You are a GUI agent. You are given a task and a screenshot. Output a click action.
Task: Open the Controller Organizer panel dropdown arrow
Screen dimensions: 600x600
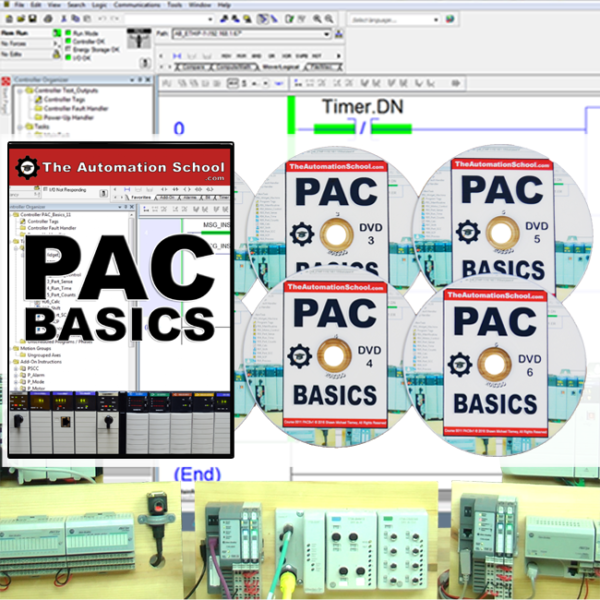coord(132,80)
